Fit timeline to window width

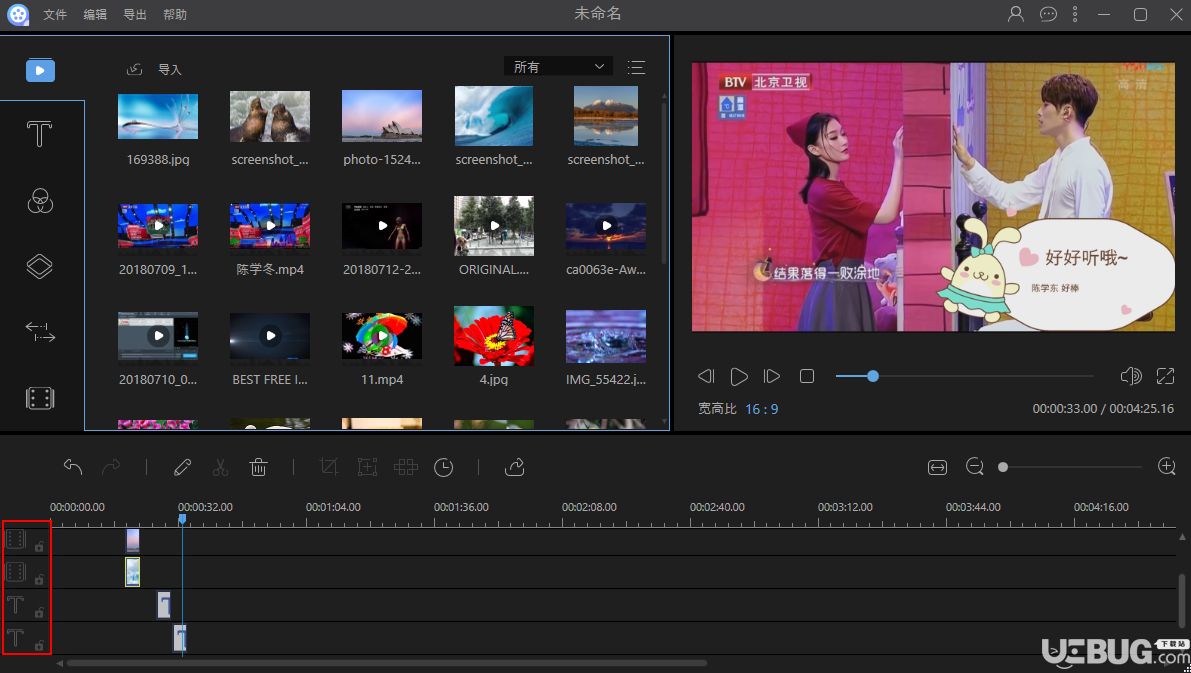[x=937, y=467]
